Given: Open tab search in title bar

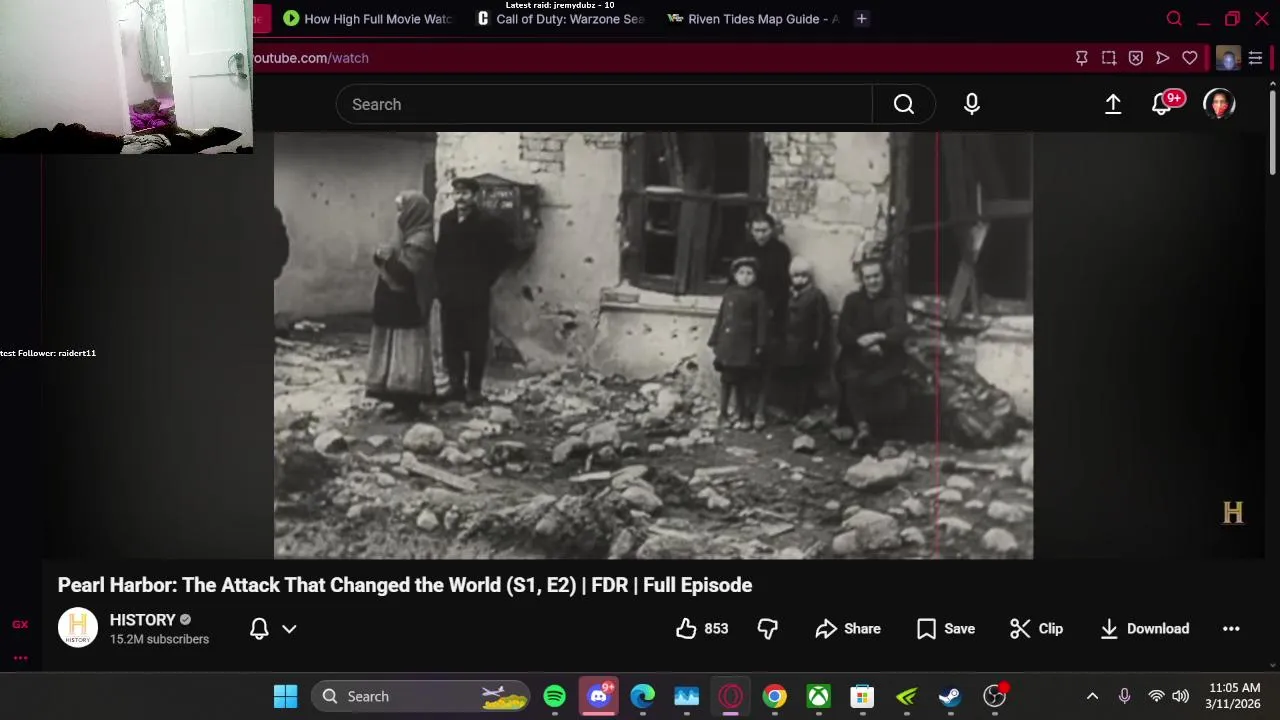Looking at the screenshot, I should [x=1174, y=19].
